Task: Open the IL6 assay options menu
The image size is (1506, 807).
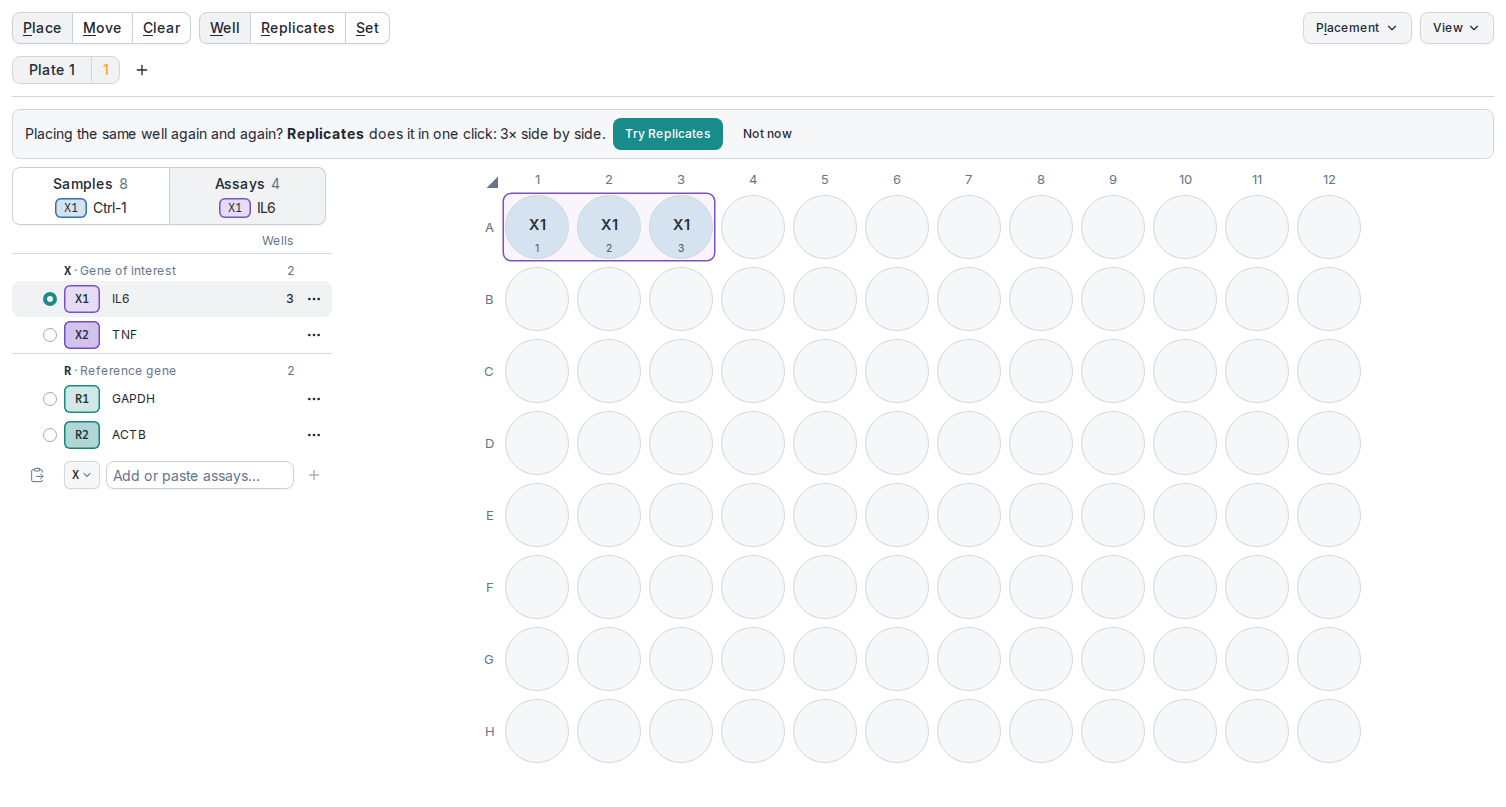Action: tap(314, 299)
